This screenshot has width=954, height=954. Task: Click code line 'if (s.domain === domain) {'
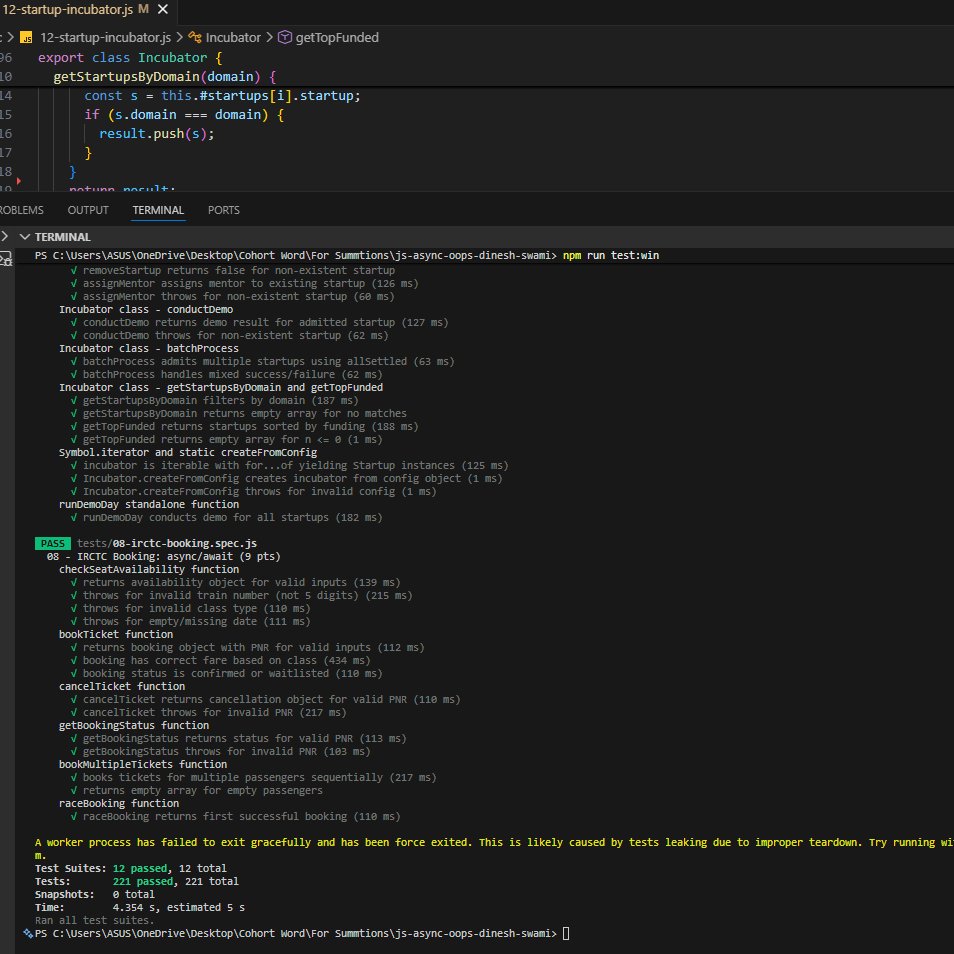184,114
